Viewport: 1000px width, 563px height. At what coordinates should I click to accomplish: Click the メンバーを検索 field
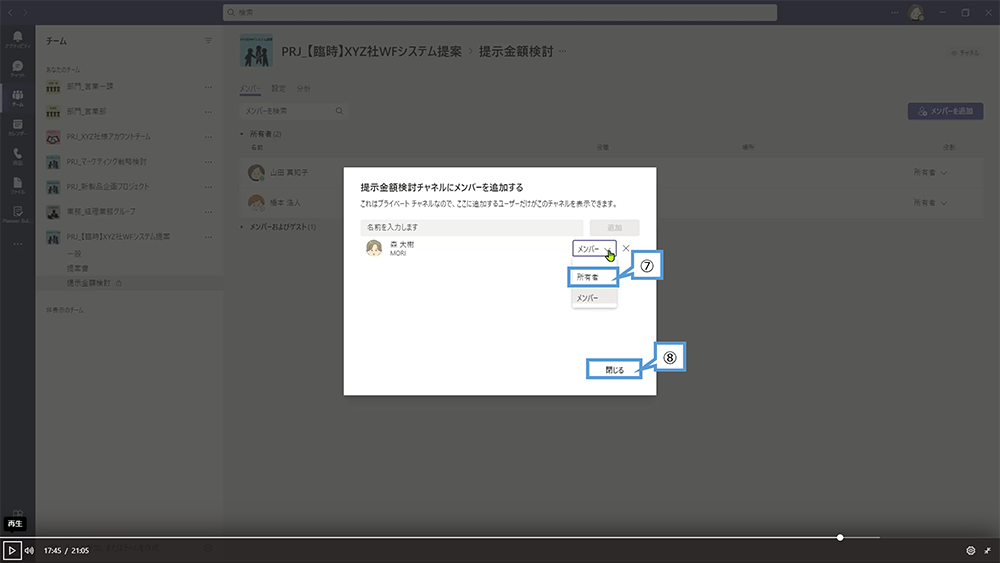[x=293, y=111]
